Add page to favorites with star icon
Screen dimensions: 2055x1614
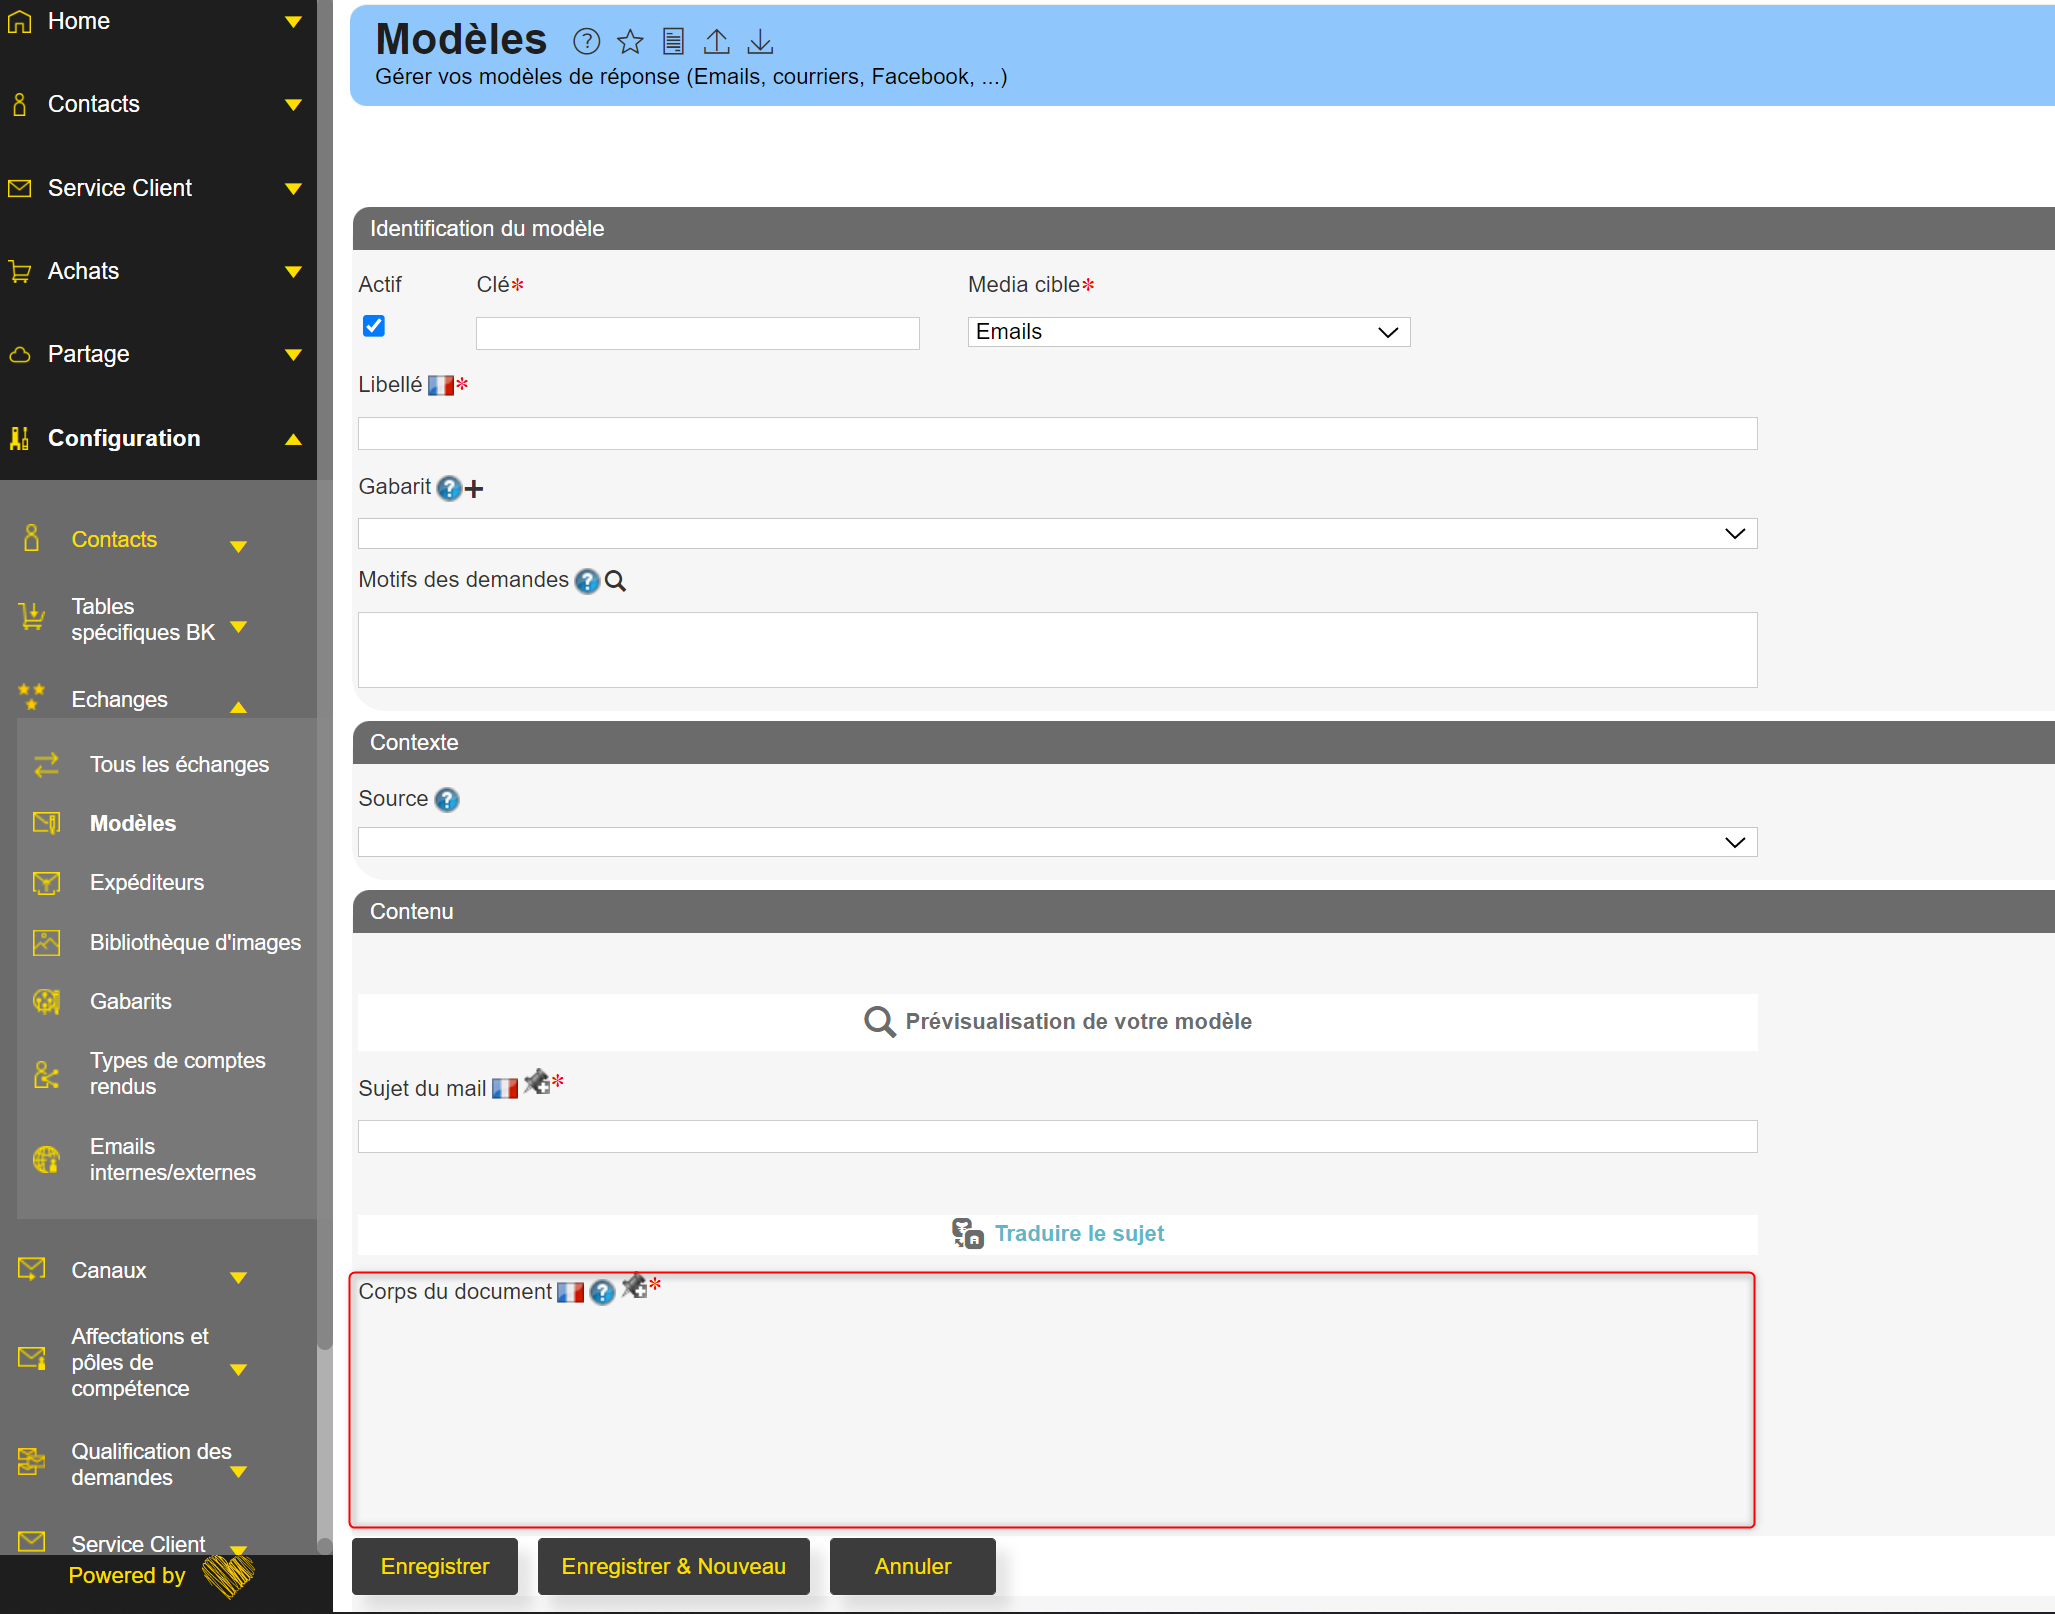point(630,41)
